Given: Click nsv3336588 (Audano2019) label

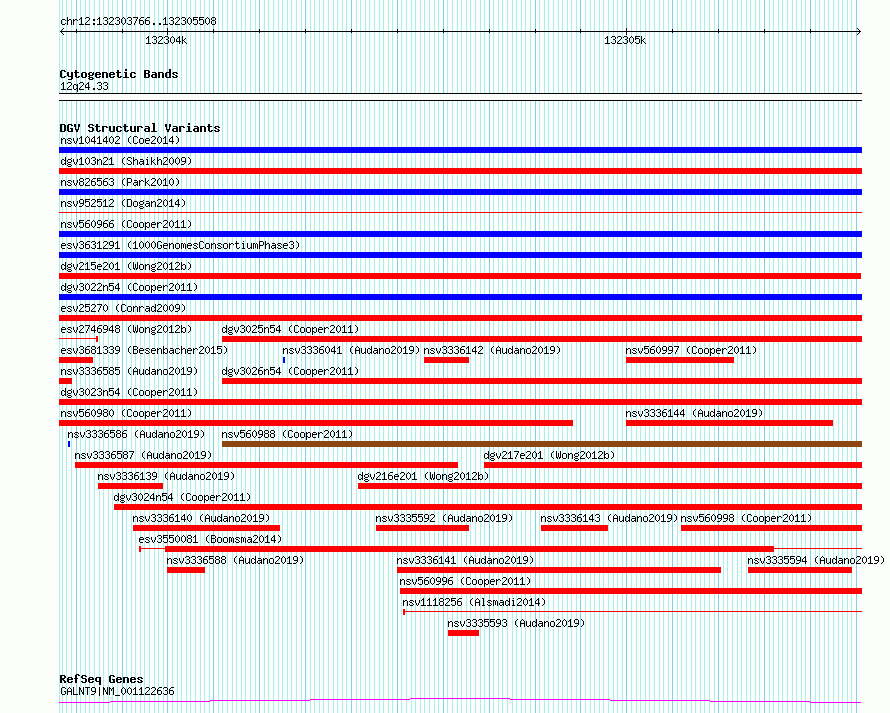Looking at the screenshot, I should coord(235,560).
